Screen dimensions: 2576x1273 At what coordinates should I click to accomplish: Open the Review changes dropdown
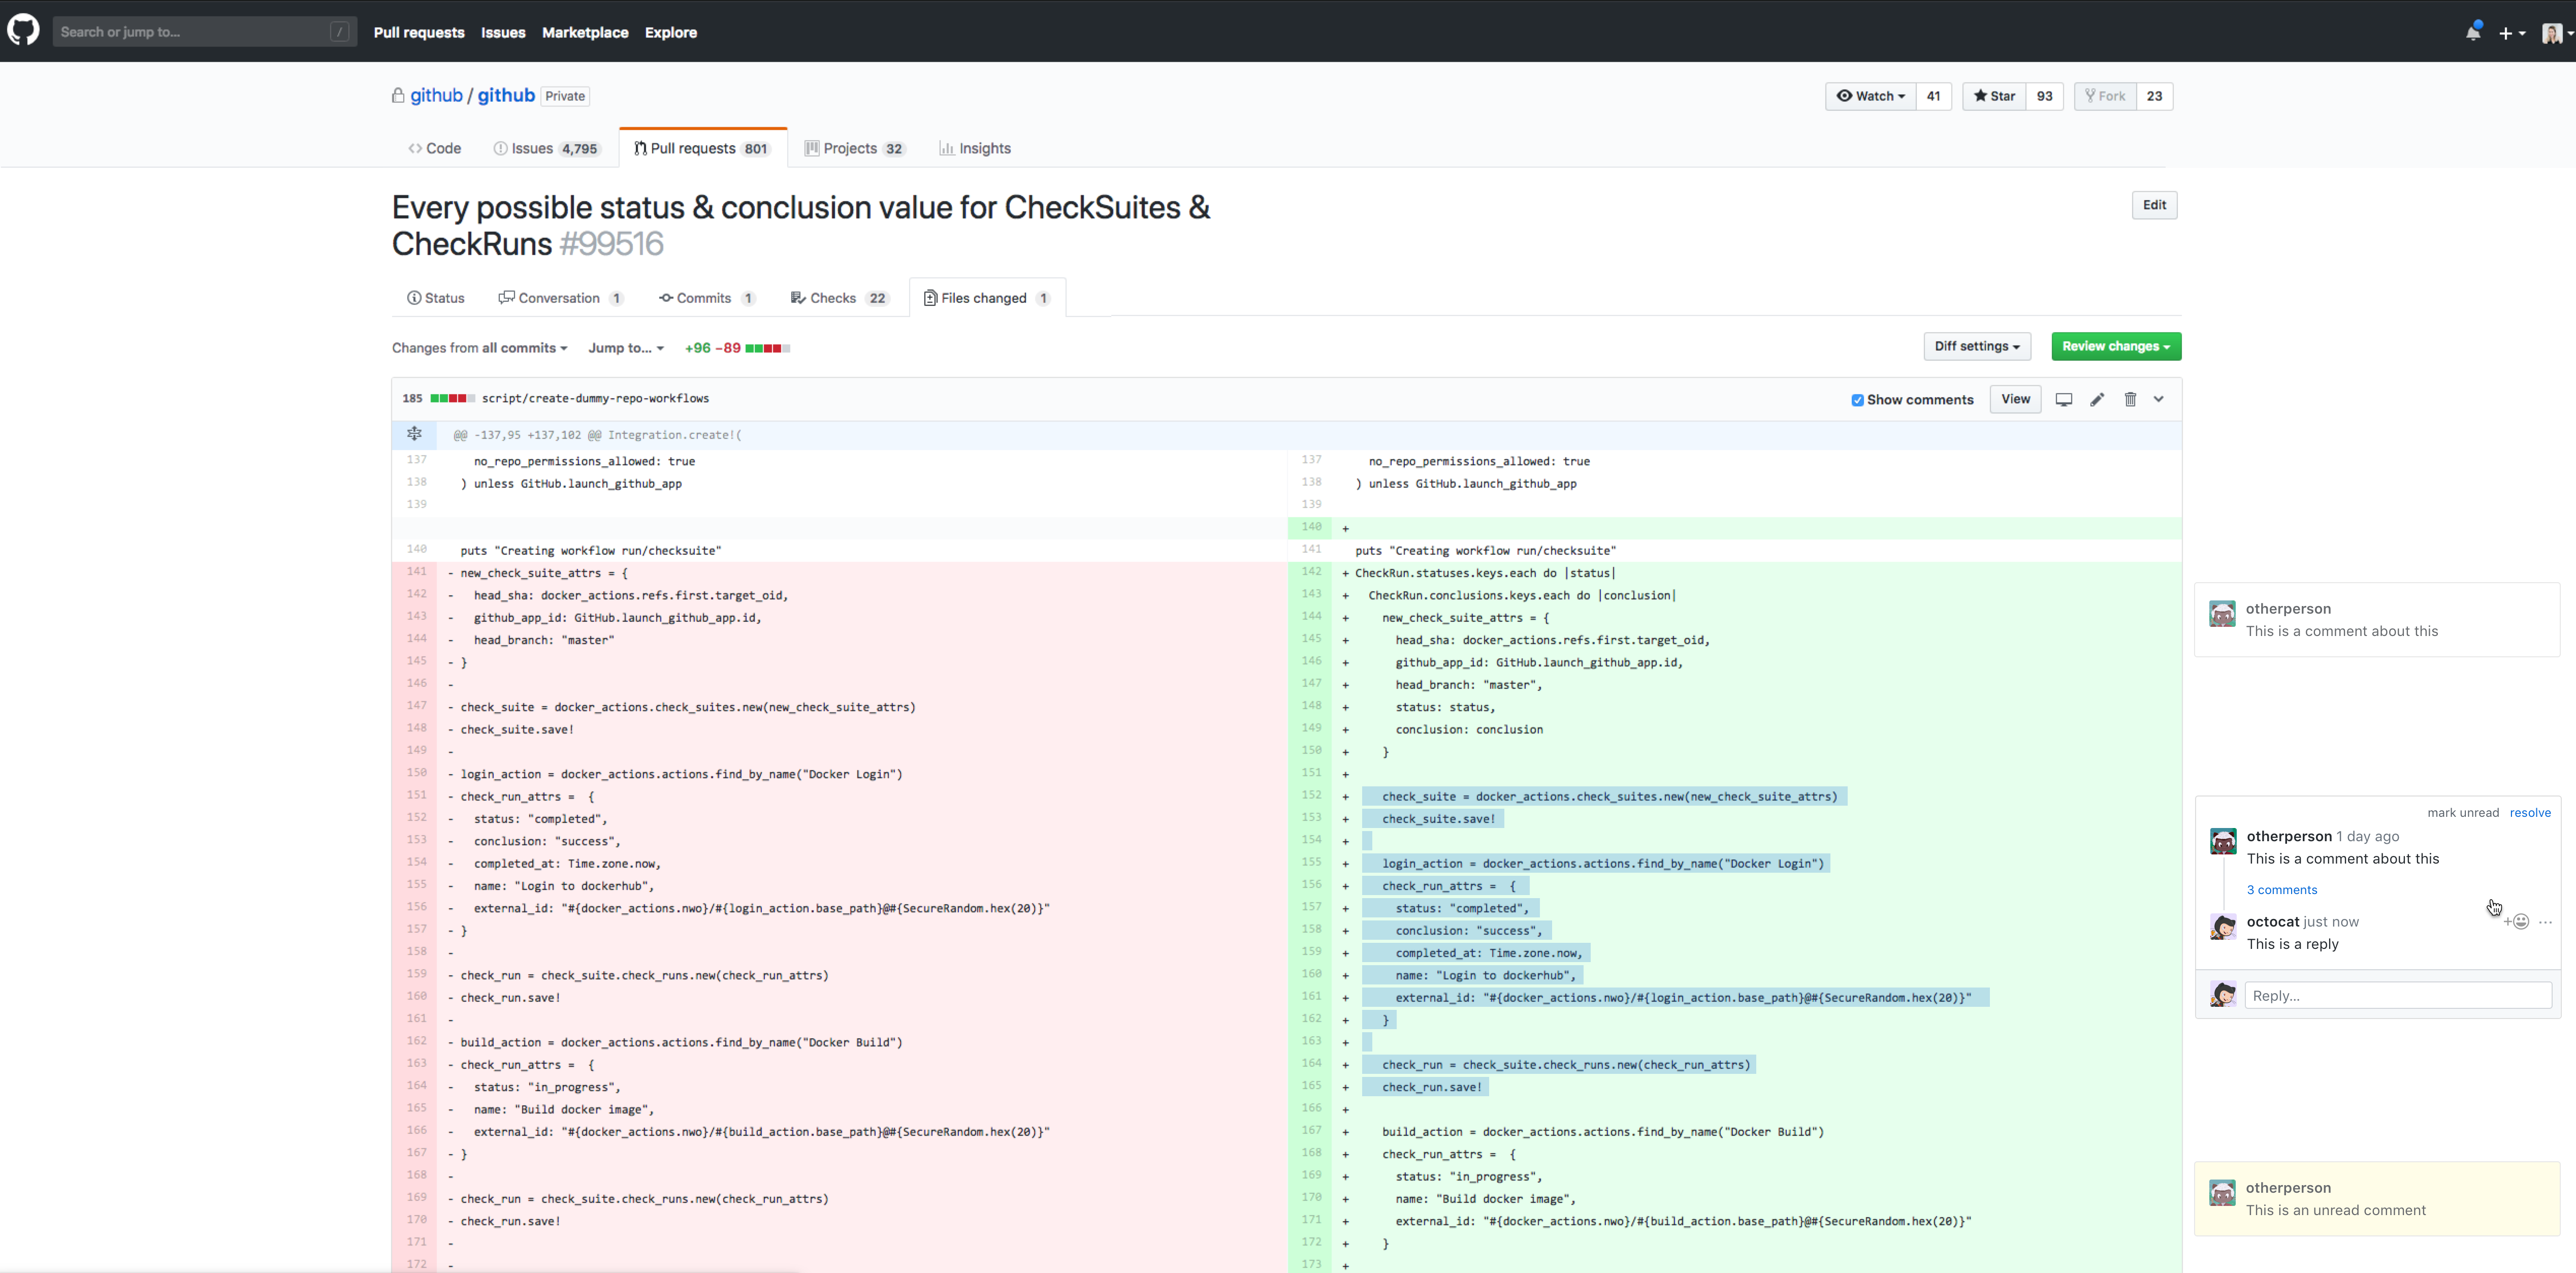[2116, 346]
